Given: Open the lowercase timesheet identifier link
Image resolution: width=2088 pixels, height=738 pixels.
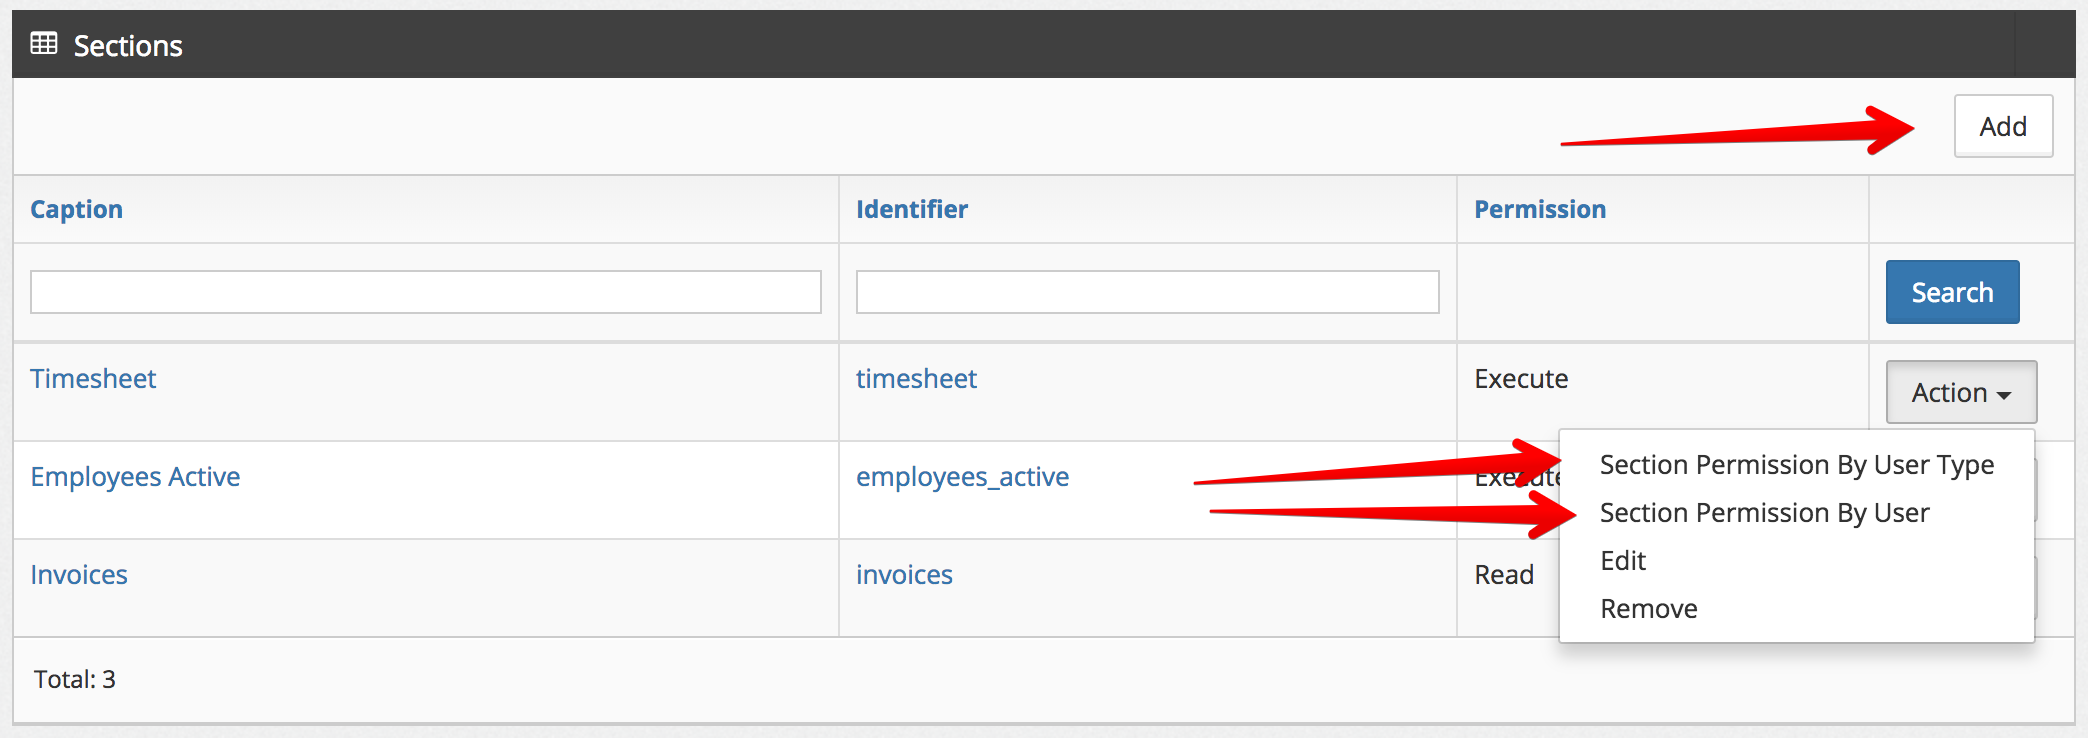Looking at the screenshot, I should tap(916, 379).
